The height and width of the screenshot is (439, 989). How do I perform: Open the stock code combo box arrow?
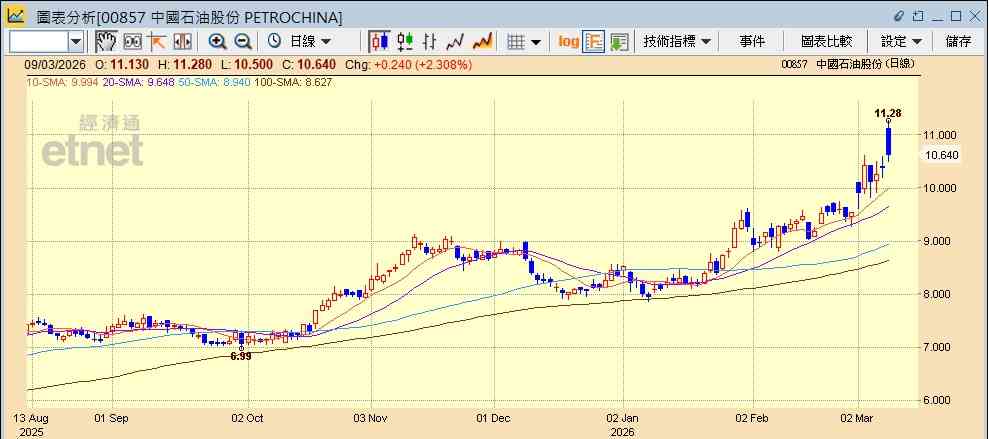76,42
